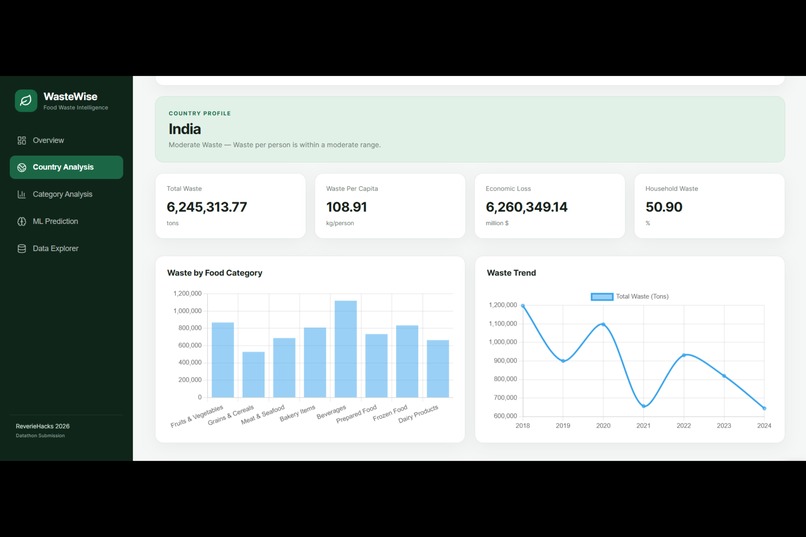The image size is (806, 537).
Task: Click the Grains & Cereals bar
Action: 253,375
